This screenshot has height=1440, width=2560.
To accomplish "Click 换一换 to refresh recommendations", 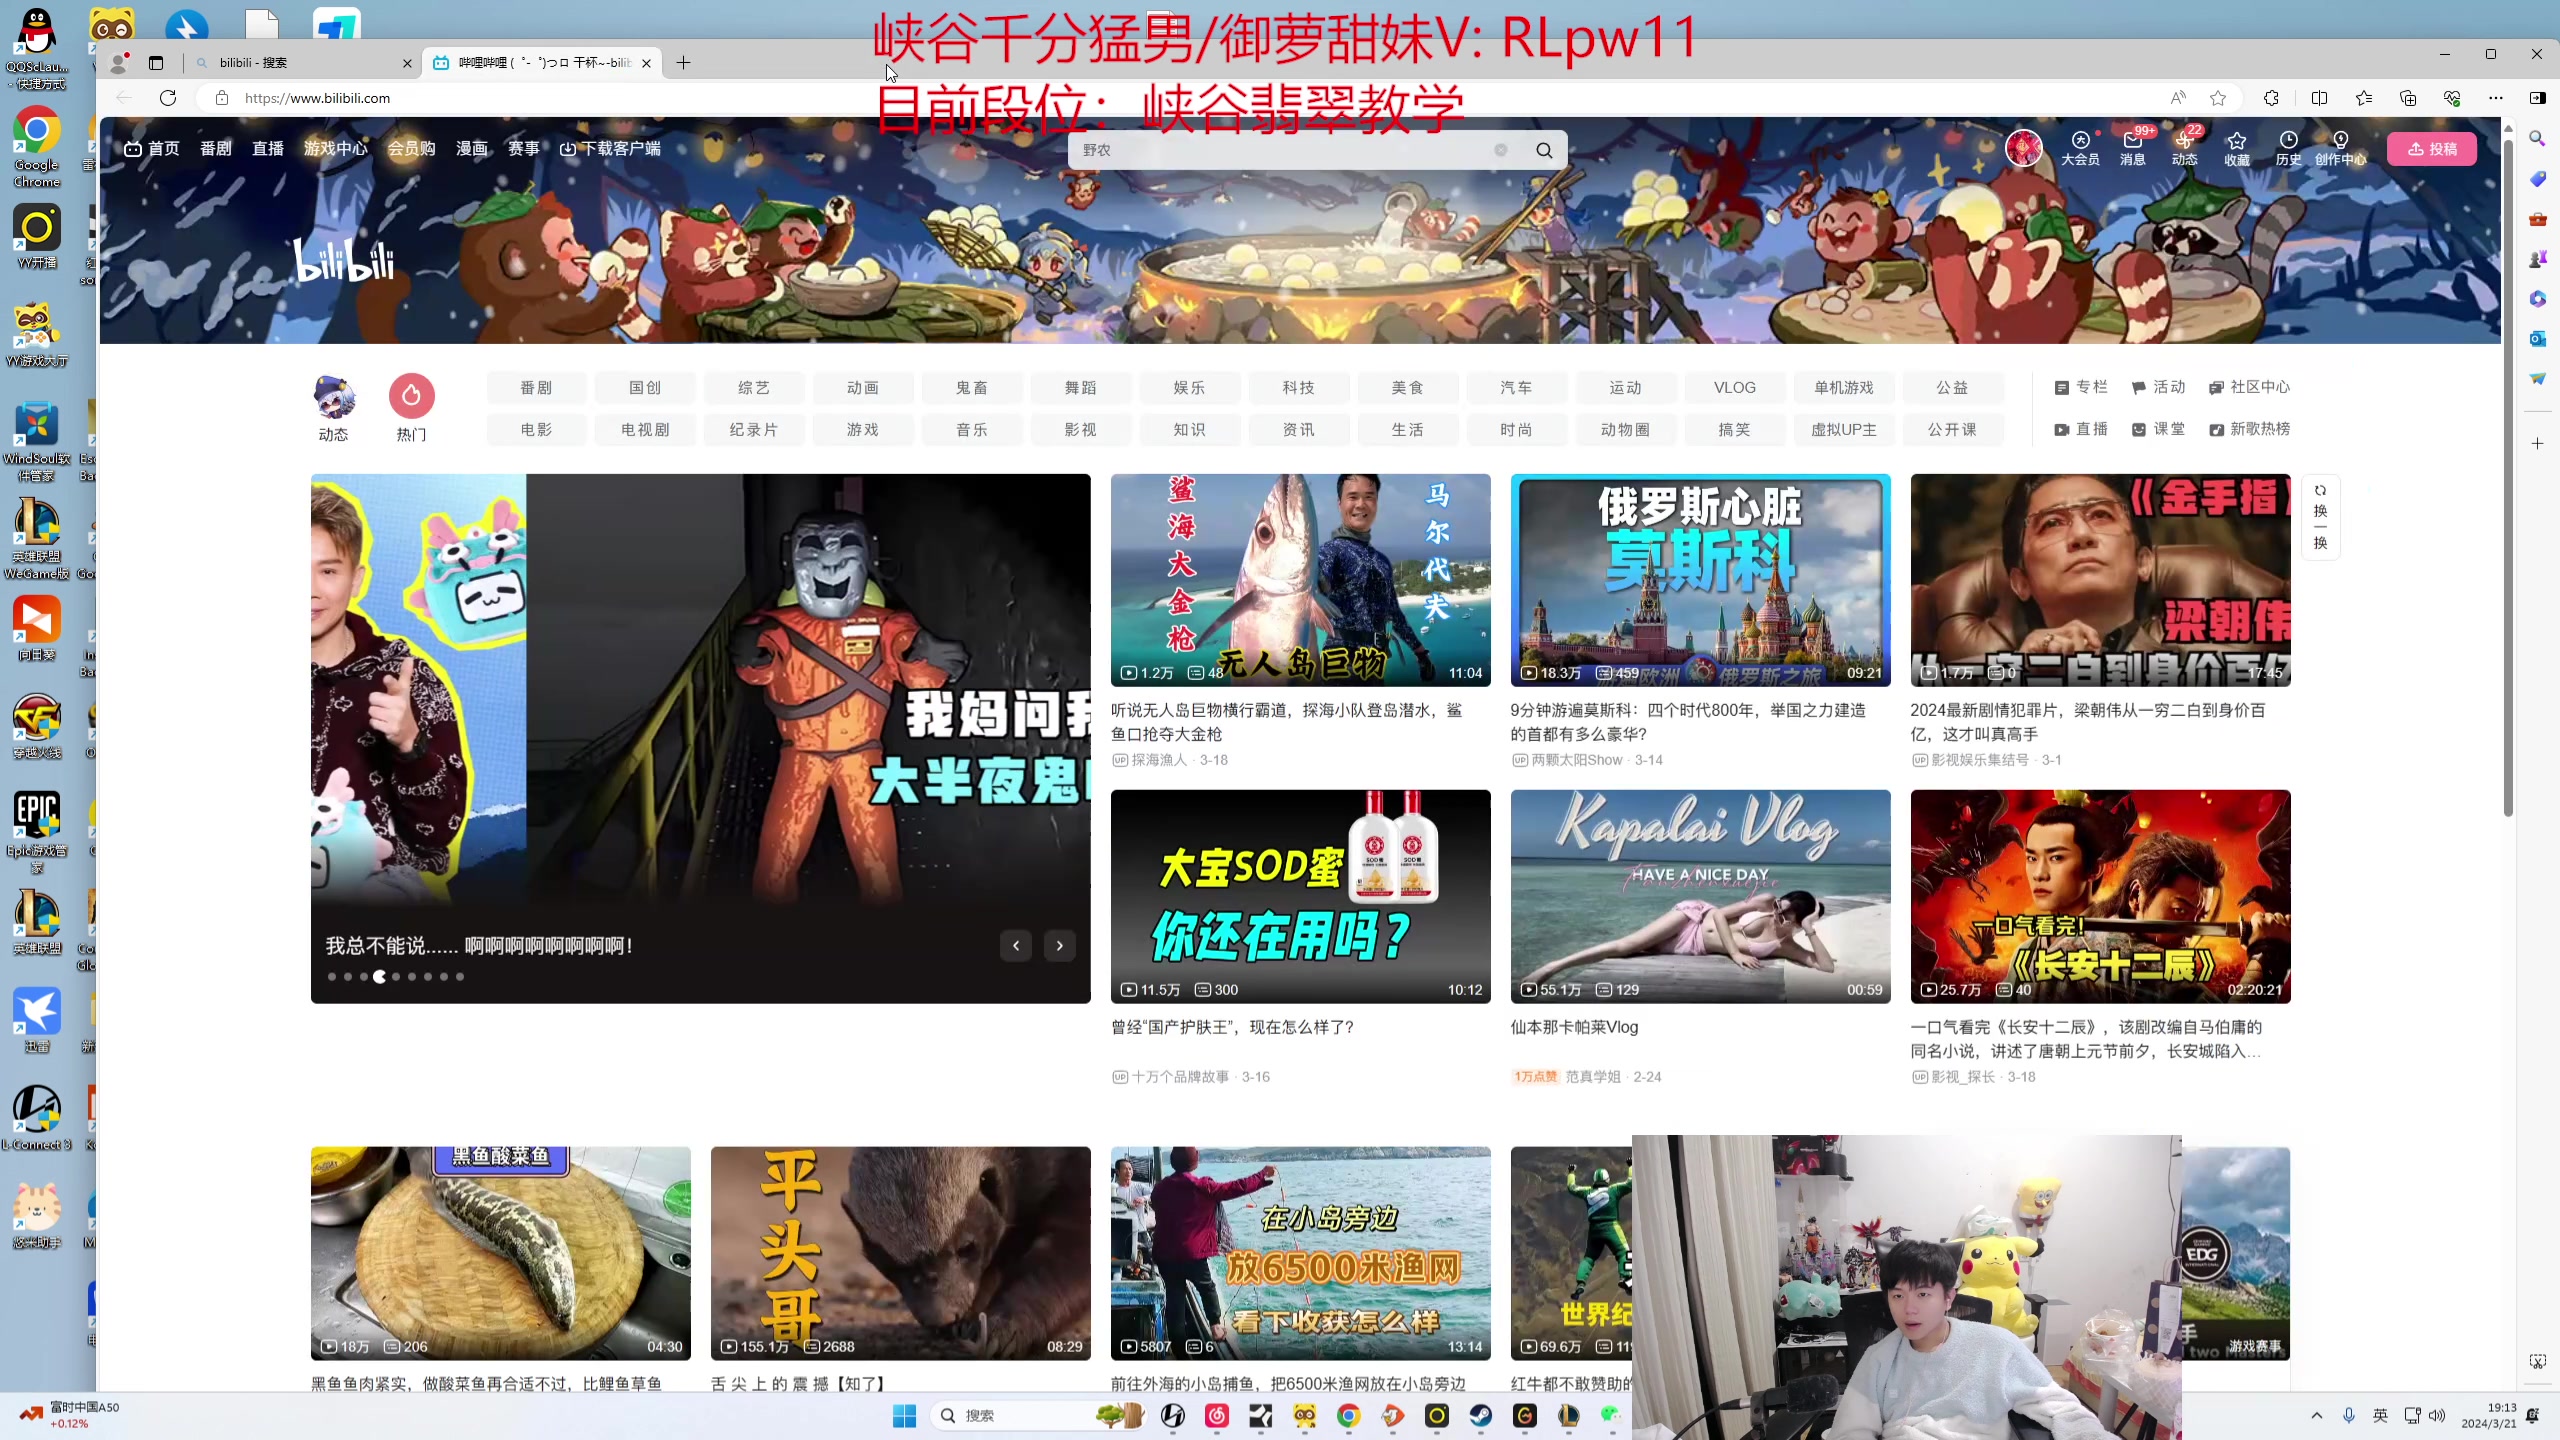I will 2320,517.
